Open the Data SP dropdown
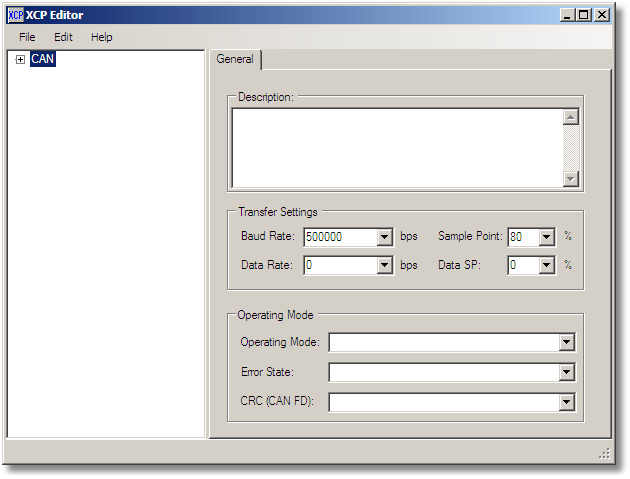The height and width of the screenshot is (479, 630). (x=546, y=266)
